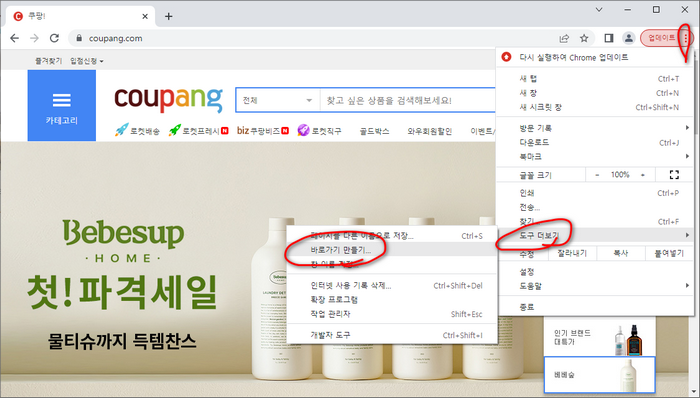700x398 pixels.
Task: Choose 바로가기 만들기... submenu item
Action: pyautogui.click(x=392, y=250)
